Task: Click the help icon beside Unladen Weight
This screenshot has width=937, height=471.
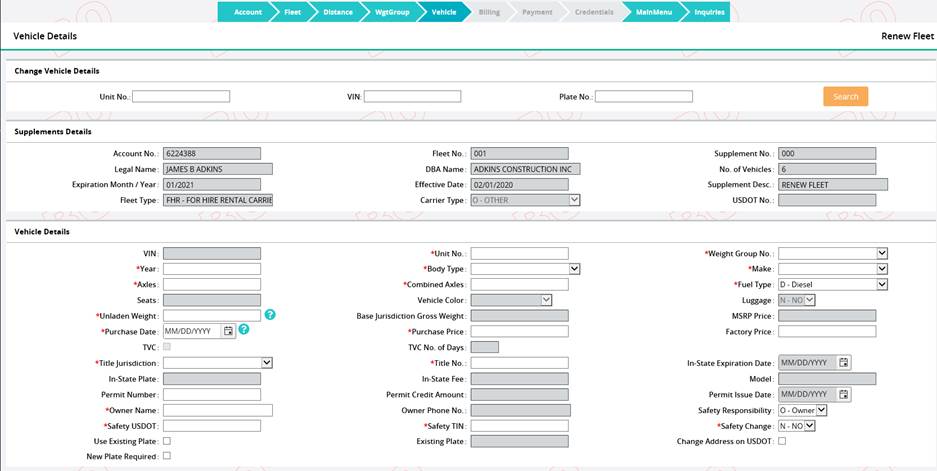Action: coord(270,315)
